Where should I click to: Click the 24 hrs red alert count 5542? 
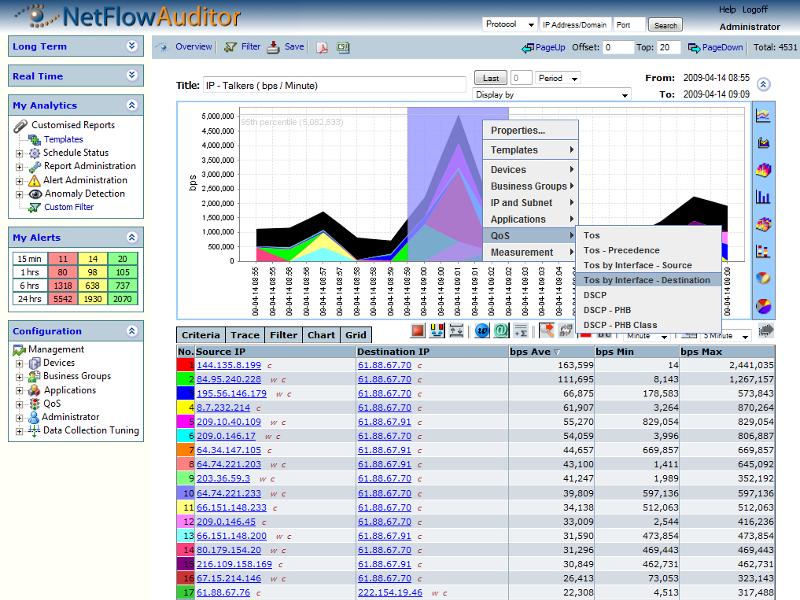pos(63,299)
